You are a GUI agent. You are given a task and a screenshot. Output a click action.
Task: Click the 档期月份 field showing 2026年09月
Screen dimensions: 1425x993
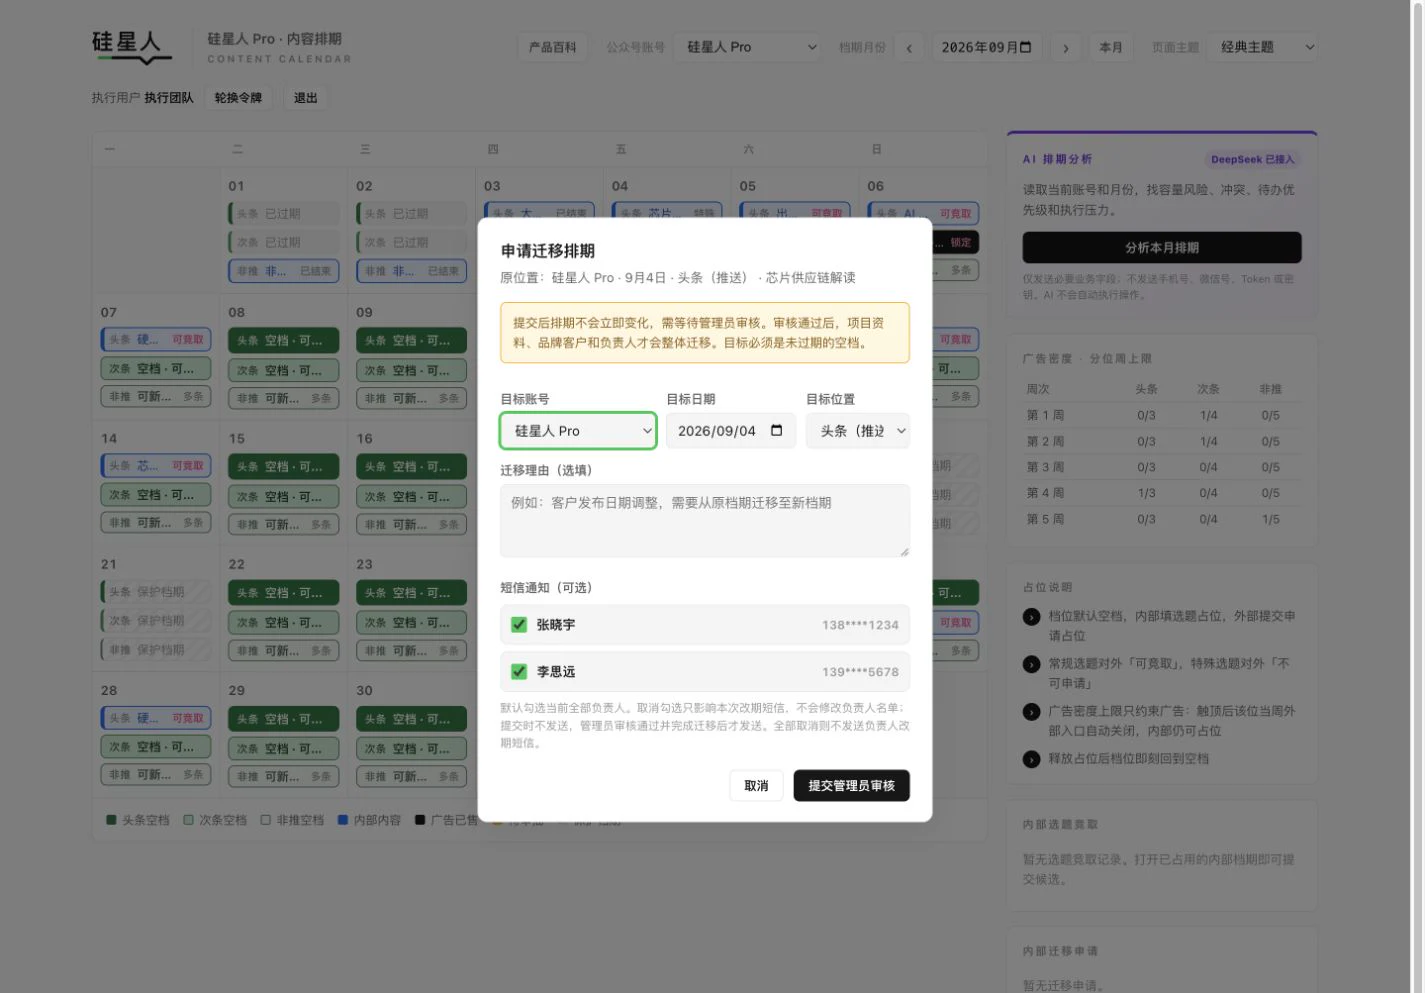tap(987, 47)
